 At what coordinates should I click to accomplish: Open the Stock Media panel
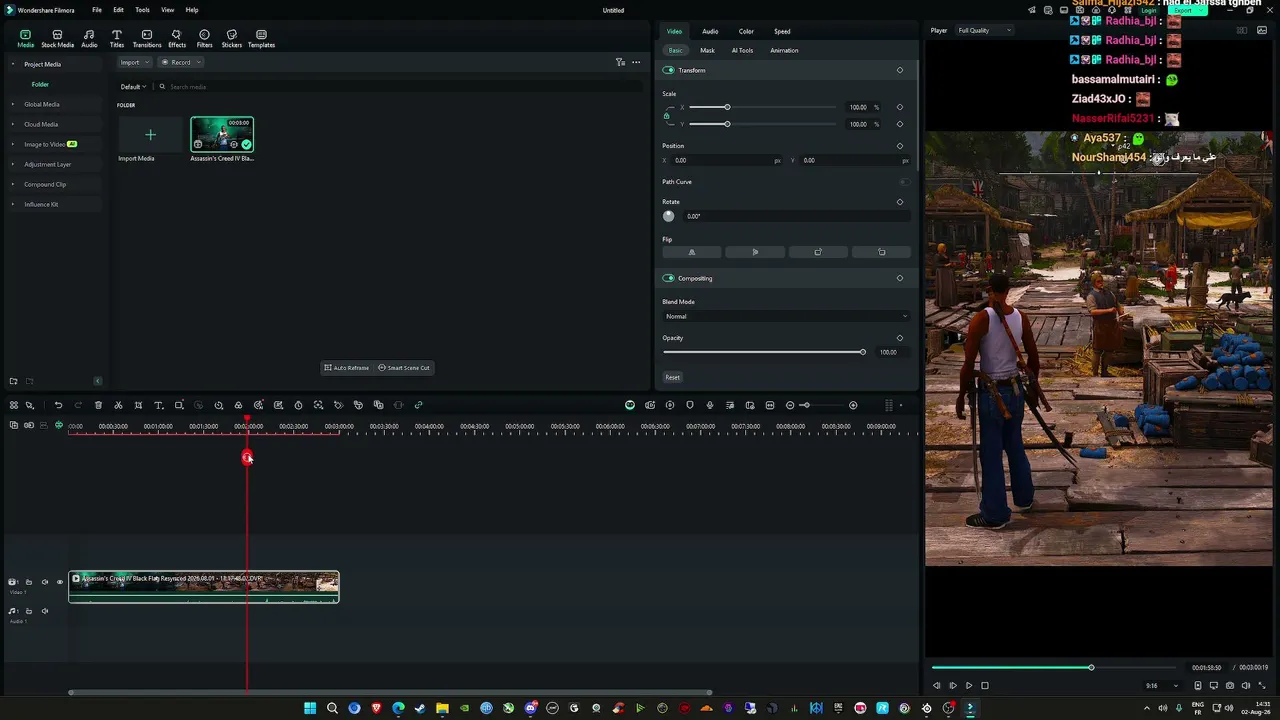coord(57,38)
